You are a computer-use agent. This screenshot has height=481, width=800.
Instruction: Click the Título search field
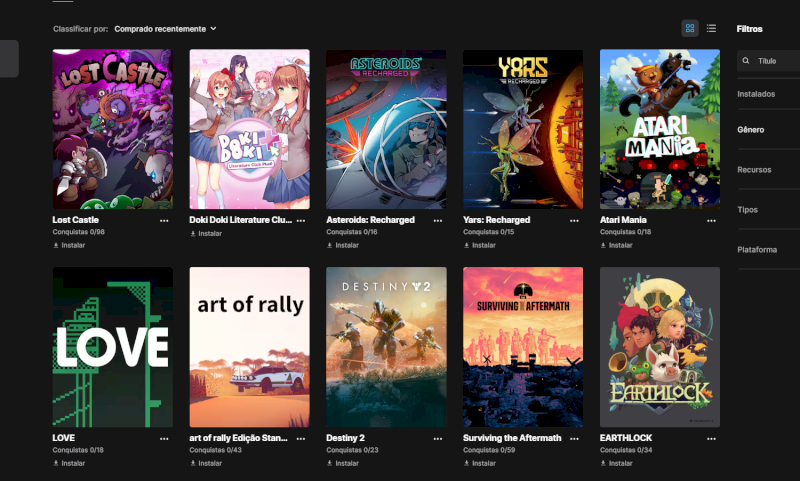tap(775, 61)
